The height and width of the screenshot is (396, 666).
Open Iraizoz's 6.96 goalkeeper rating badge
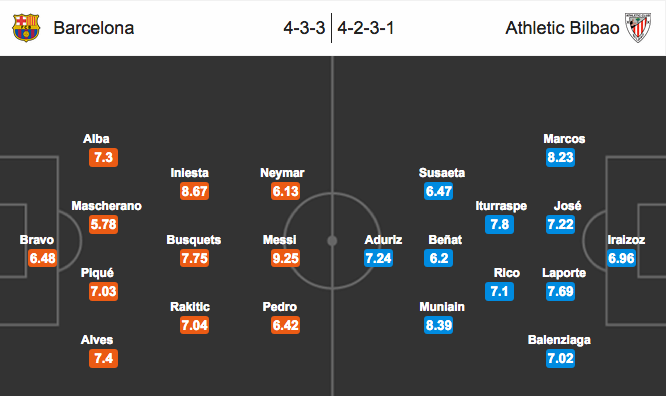(x=621, y=258)
